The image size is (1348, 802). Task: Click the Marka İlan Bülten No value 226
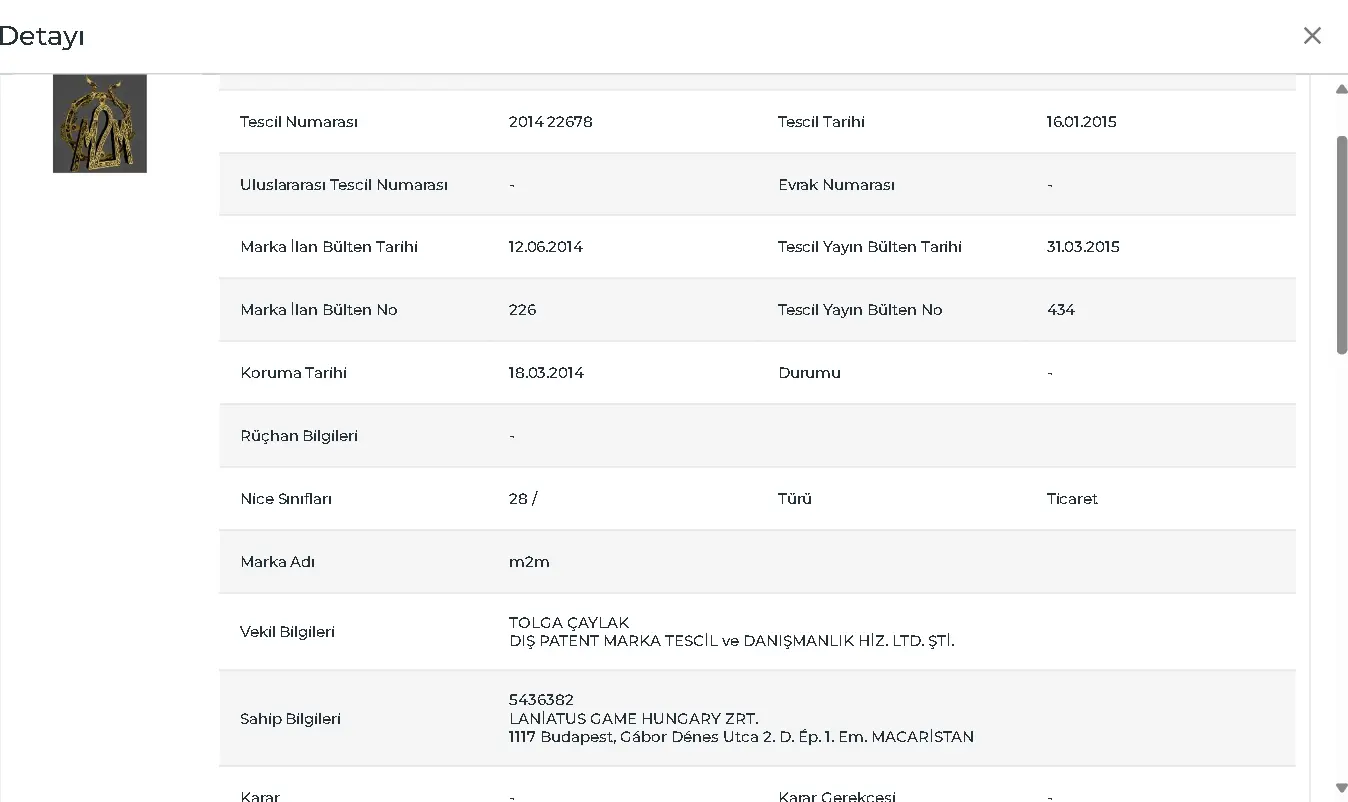click(x=522, y=310)
